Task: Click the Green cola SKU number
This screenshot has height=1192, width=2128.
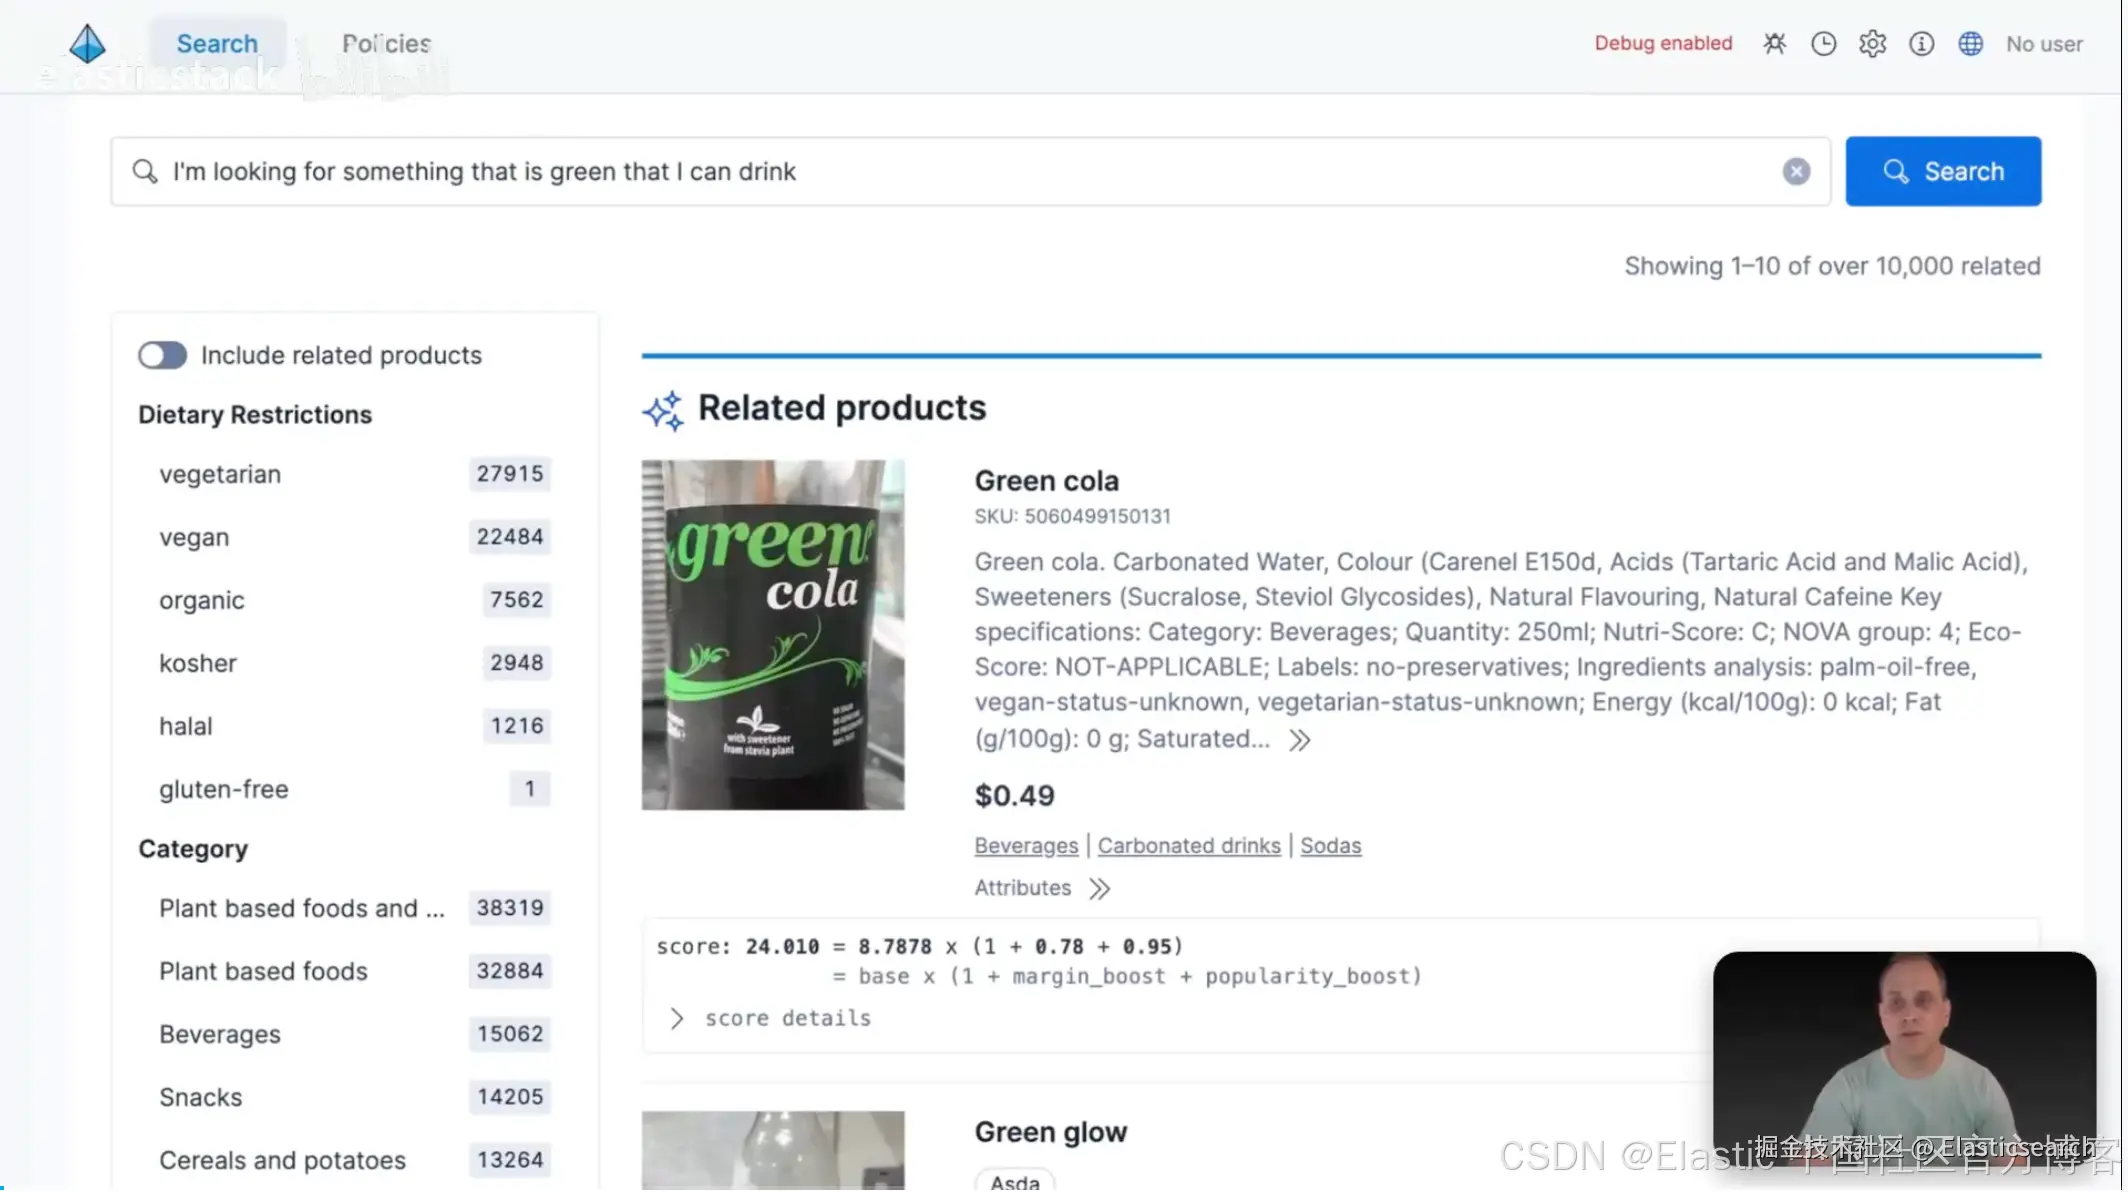Action: (x=1098, y=517)
